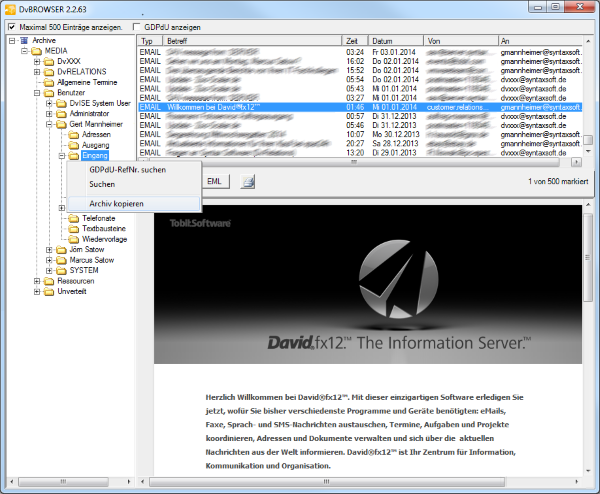
Task: Click the Allgemeine Termine folder icon
Action: (x=49, y=82)
